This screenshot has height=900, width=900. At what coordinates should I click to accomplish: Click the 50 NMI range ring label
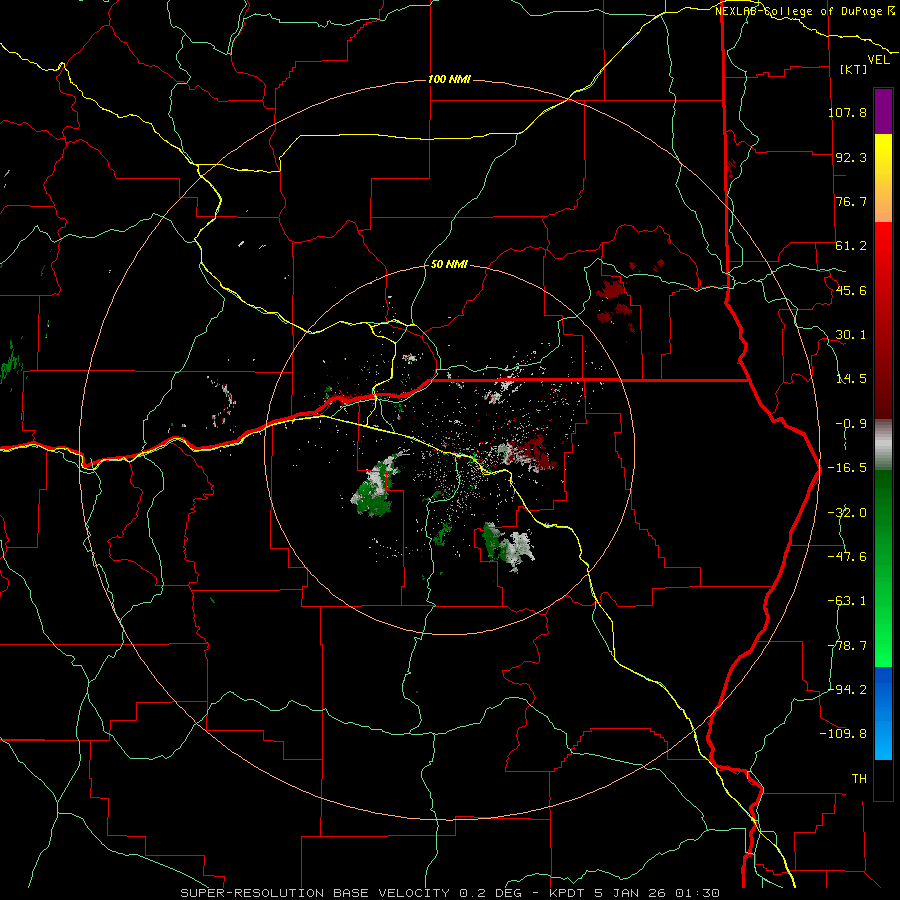coord(449,264)
